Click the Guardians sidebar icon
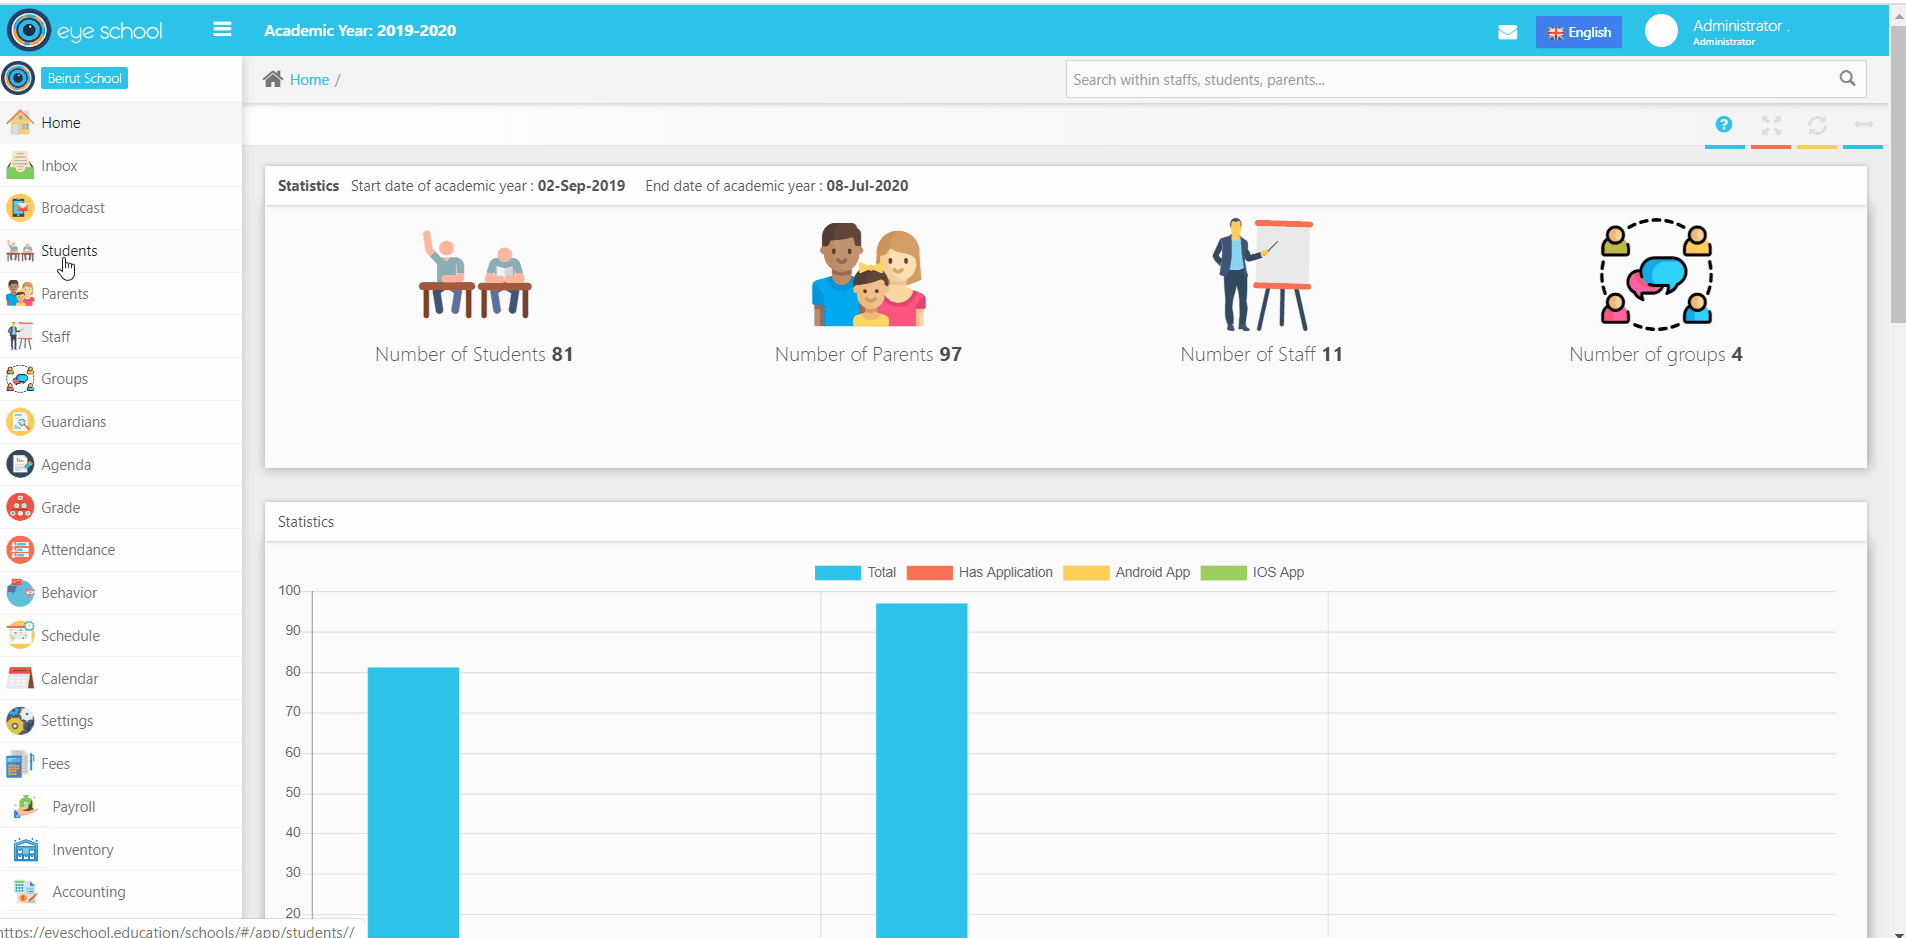Image resolution: width=1906 pixels, height=938 pixels. pyautogui.click(x=20, y=422)
